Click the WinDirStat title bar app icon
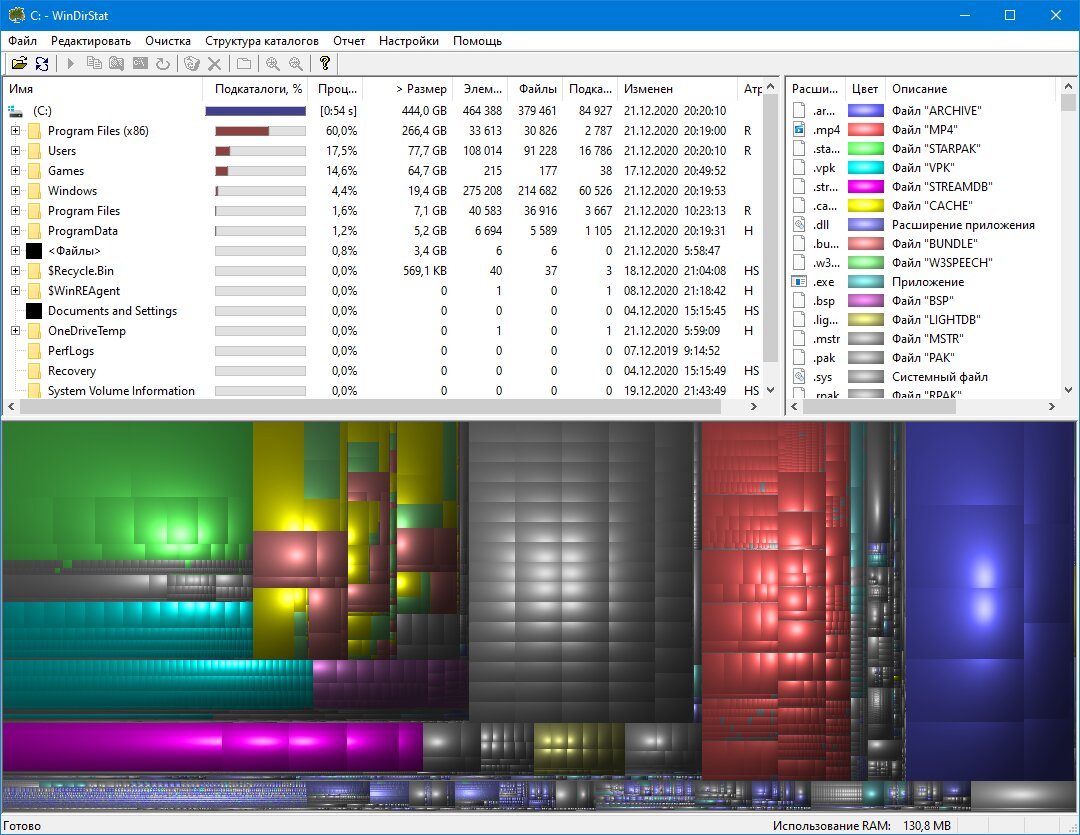This screenshot has height=835, width=1080. pos(16,15)
